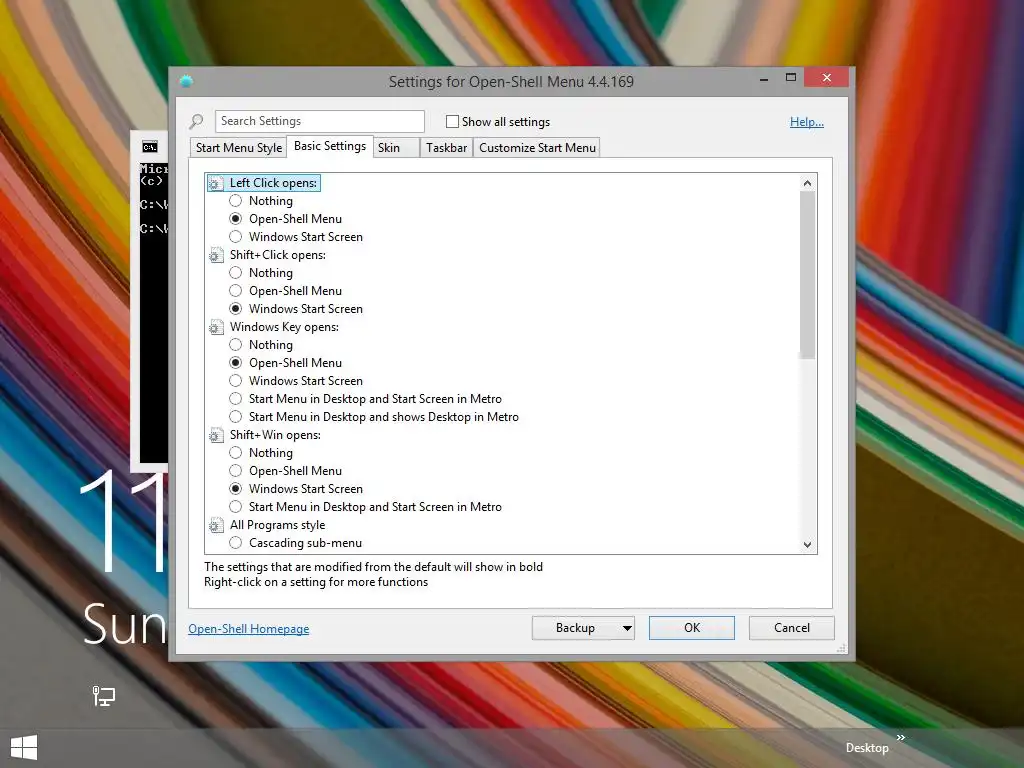This screenshot has height=768, width=1024.
Task: Select the Left Click opens heading
Action: click(x=273, y=183)
